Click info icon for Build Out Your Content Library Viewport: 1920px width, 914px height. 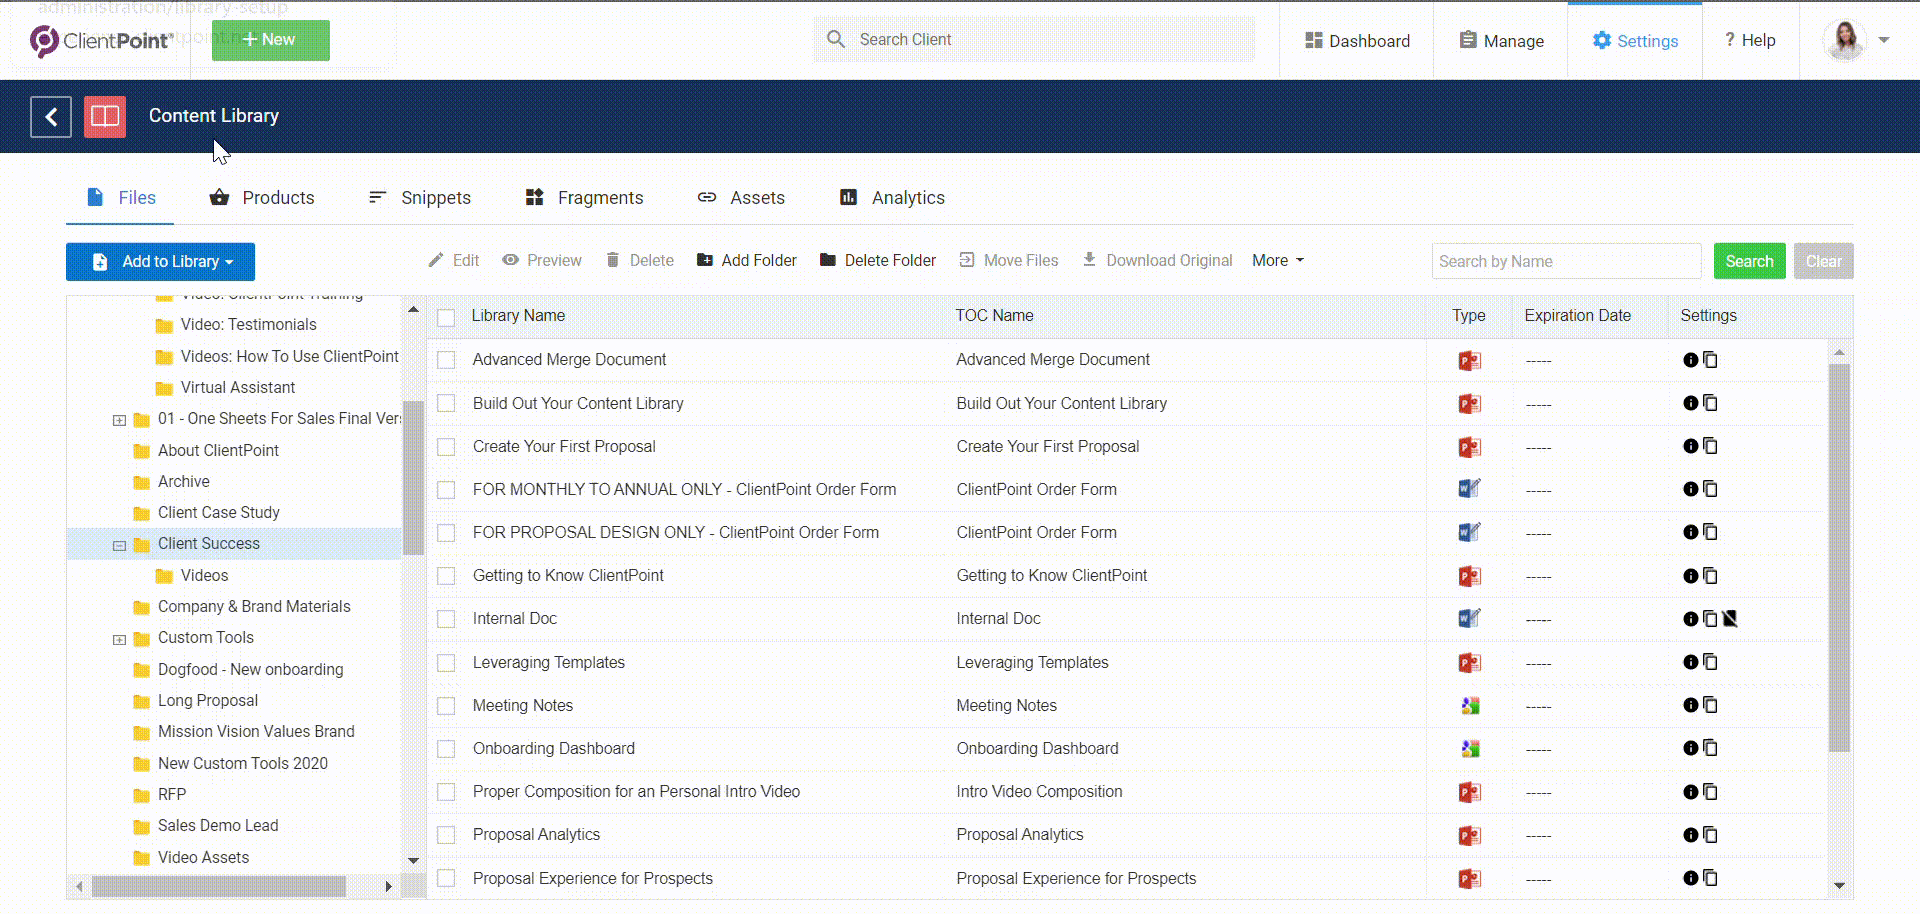pyautogui.click(x=1691, y=403)
